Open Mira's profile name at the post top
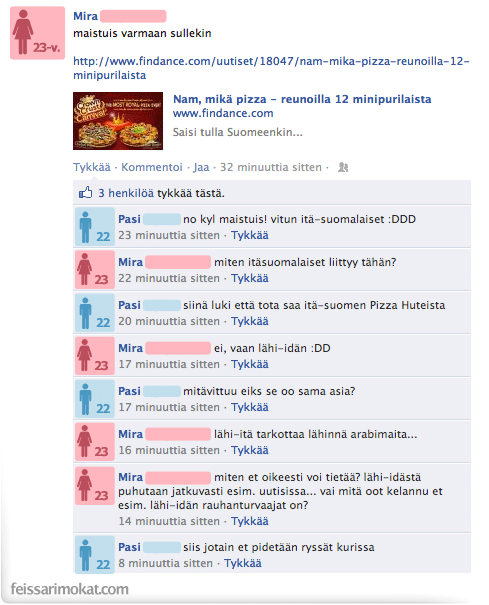This screenshot has height=605, width=489. [x=85, y=16]
